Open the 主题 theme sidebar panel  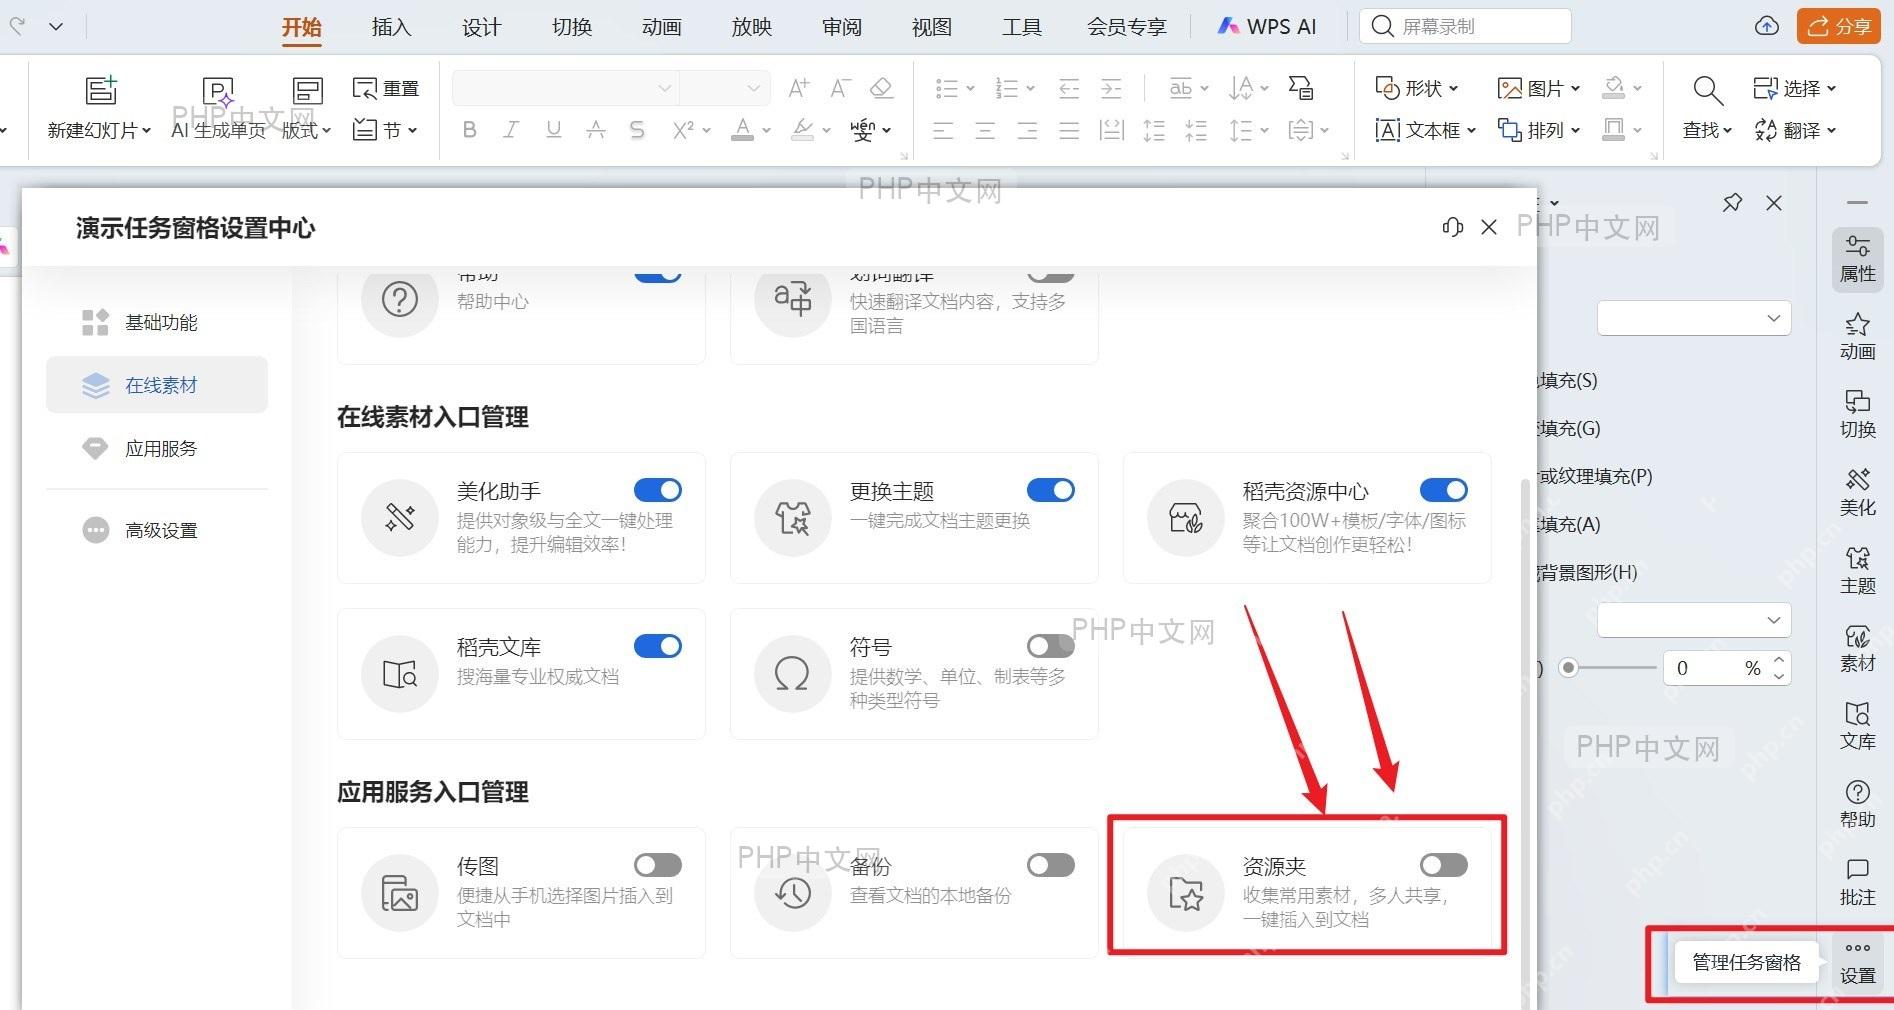click(x=1857, y=571)
